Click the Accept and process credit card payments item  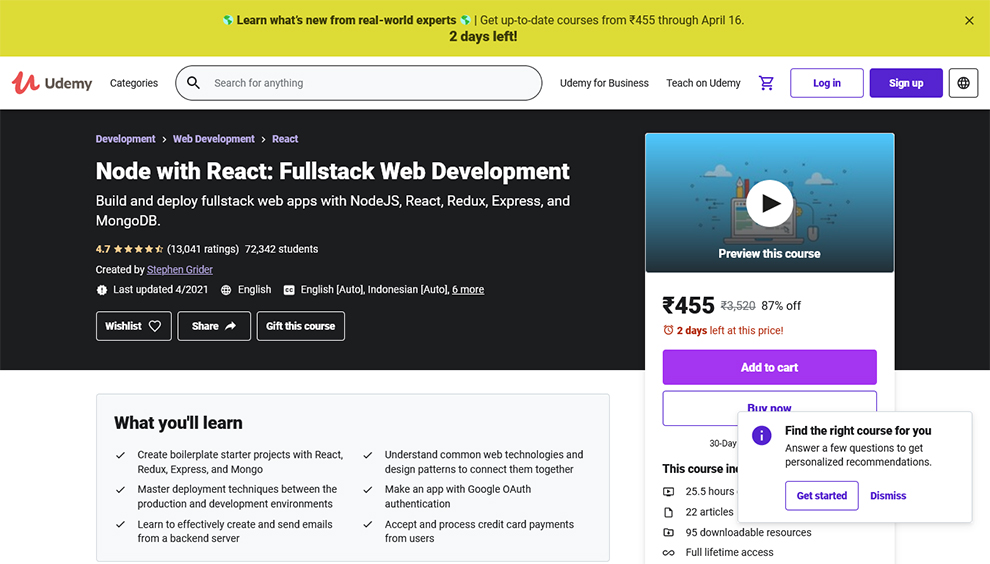coord(479,531)
